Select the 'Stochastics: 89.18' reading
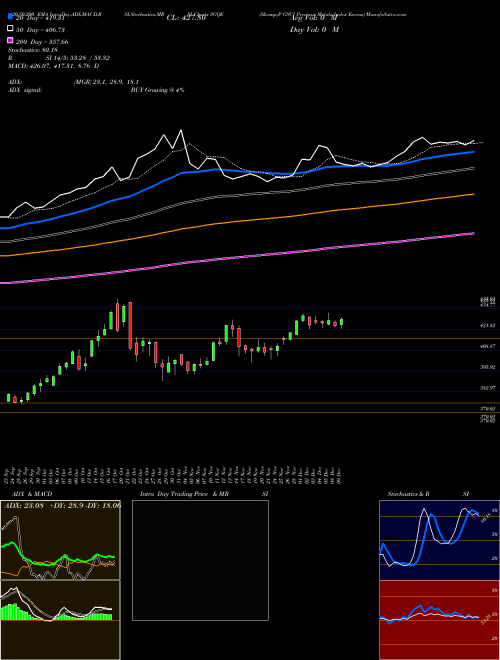The image size is (500, 660). coord(33,50)
